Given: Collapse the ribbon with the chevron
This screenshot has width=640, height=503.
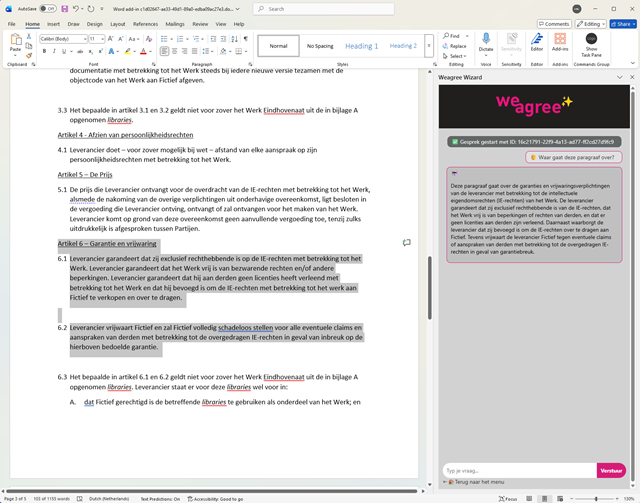Looking at the screenshot, I should tap(633, 63).
